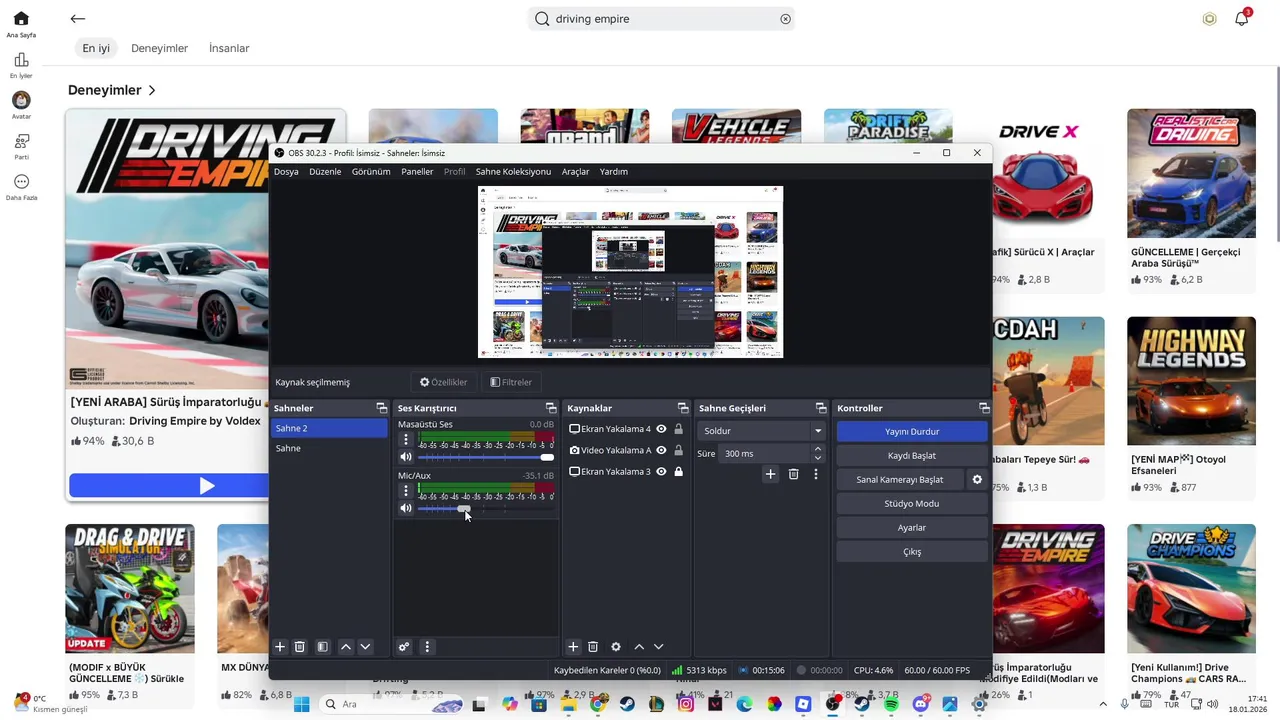Open source properties gear in Kaynaklar toolbar
This screenshot has width=1280, height=720.
point(616,647)
